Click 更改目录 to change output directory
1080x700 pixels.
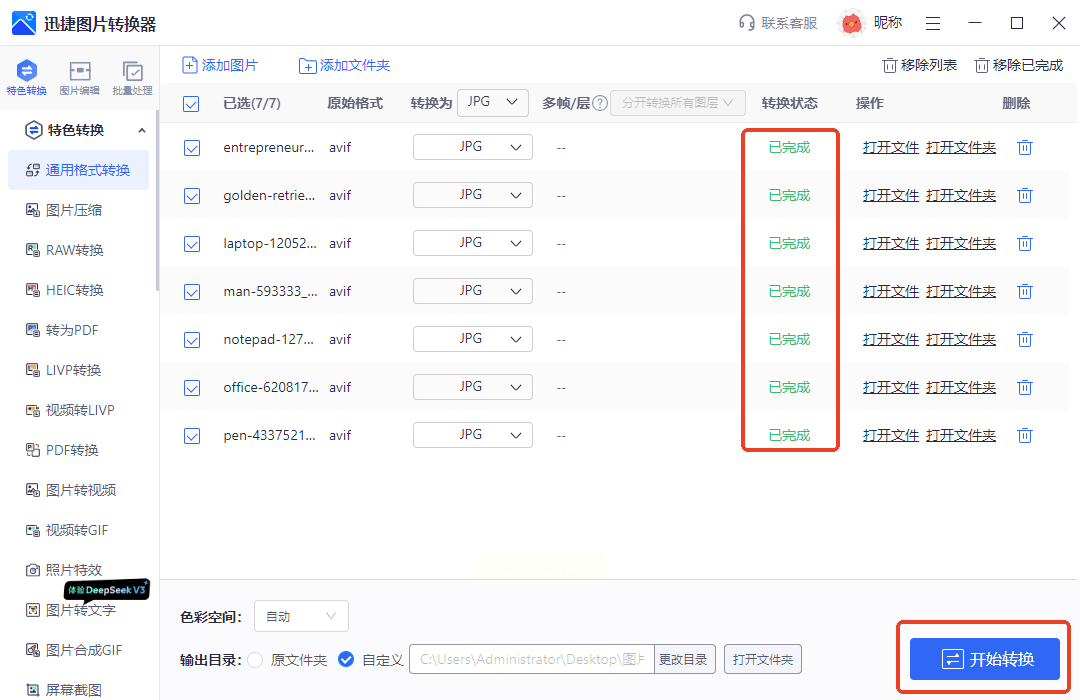click(684, 659)
